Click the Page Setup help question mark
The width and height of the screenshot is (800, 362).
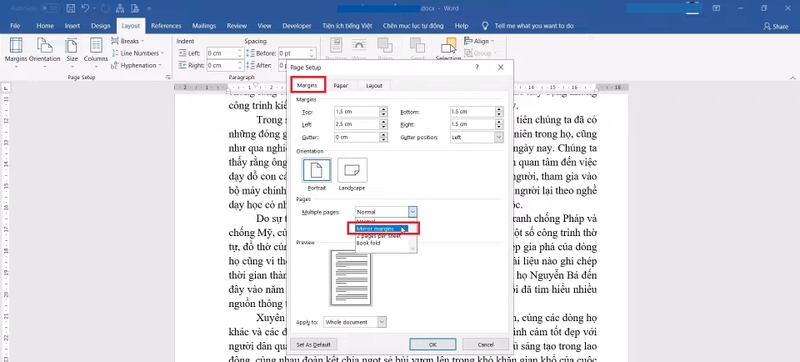pyautogui.click(x=477, y=67)
